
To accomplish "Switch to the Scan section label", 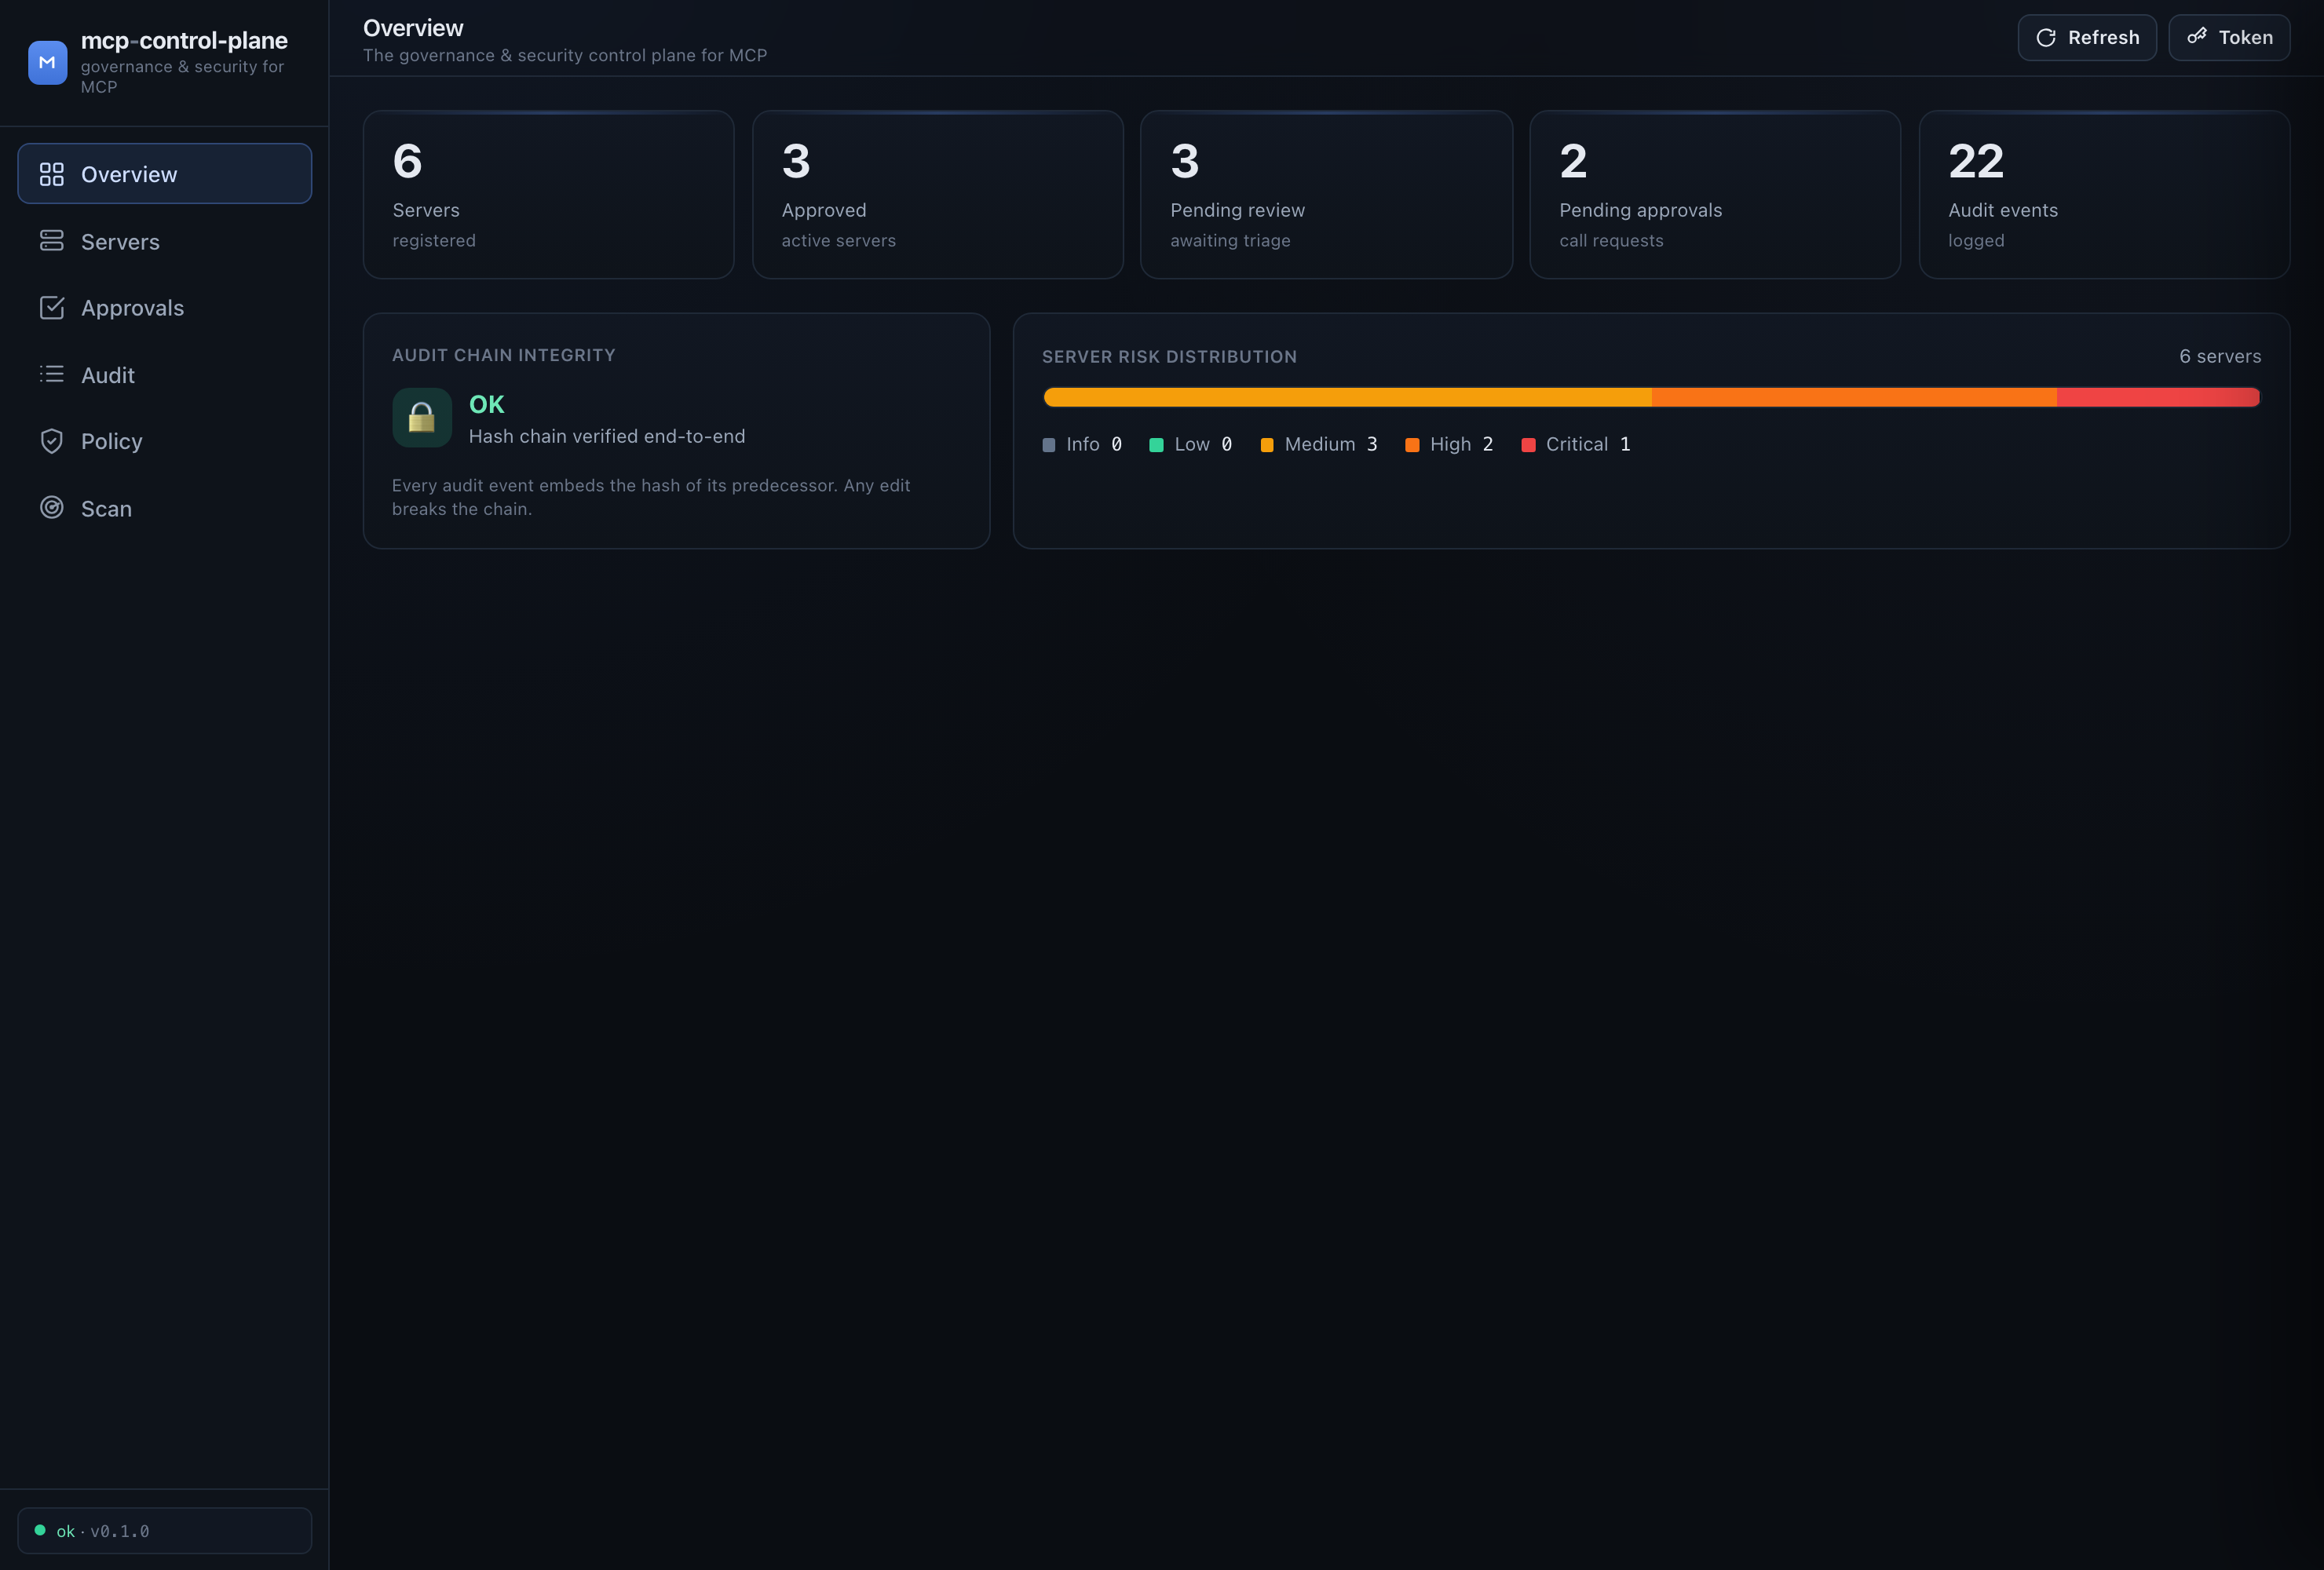I will point(106,508).
